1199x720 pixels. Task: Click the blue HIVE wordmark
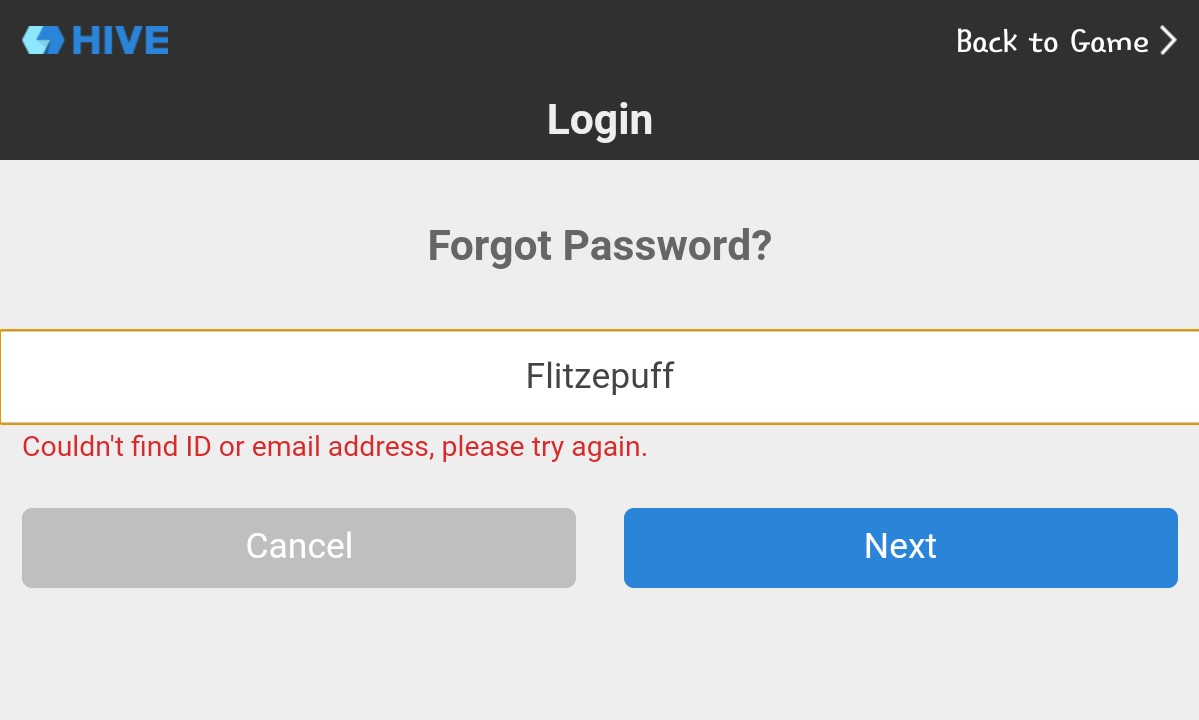[120, 41]
